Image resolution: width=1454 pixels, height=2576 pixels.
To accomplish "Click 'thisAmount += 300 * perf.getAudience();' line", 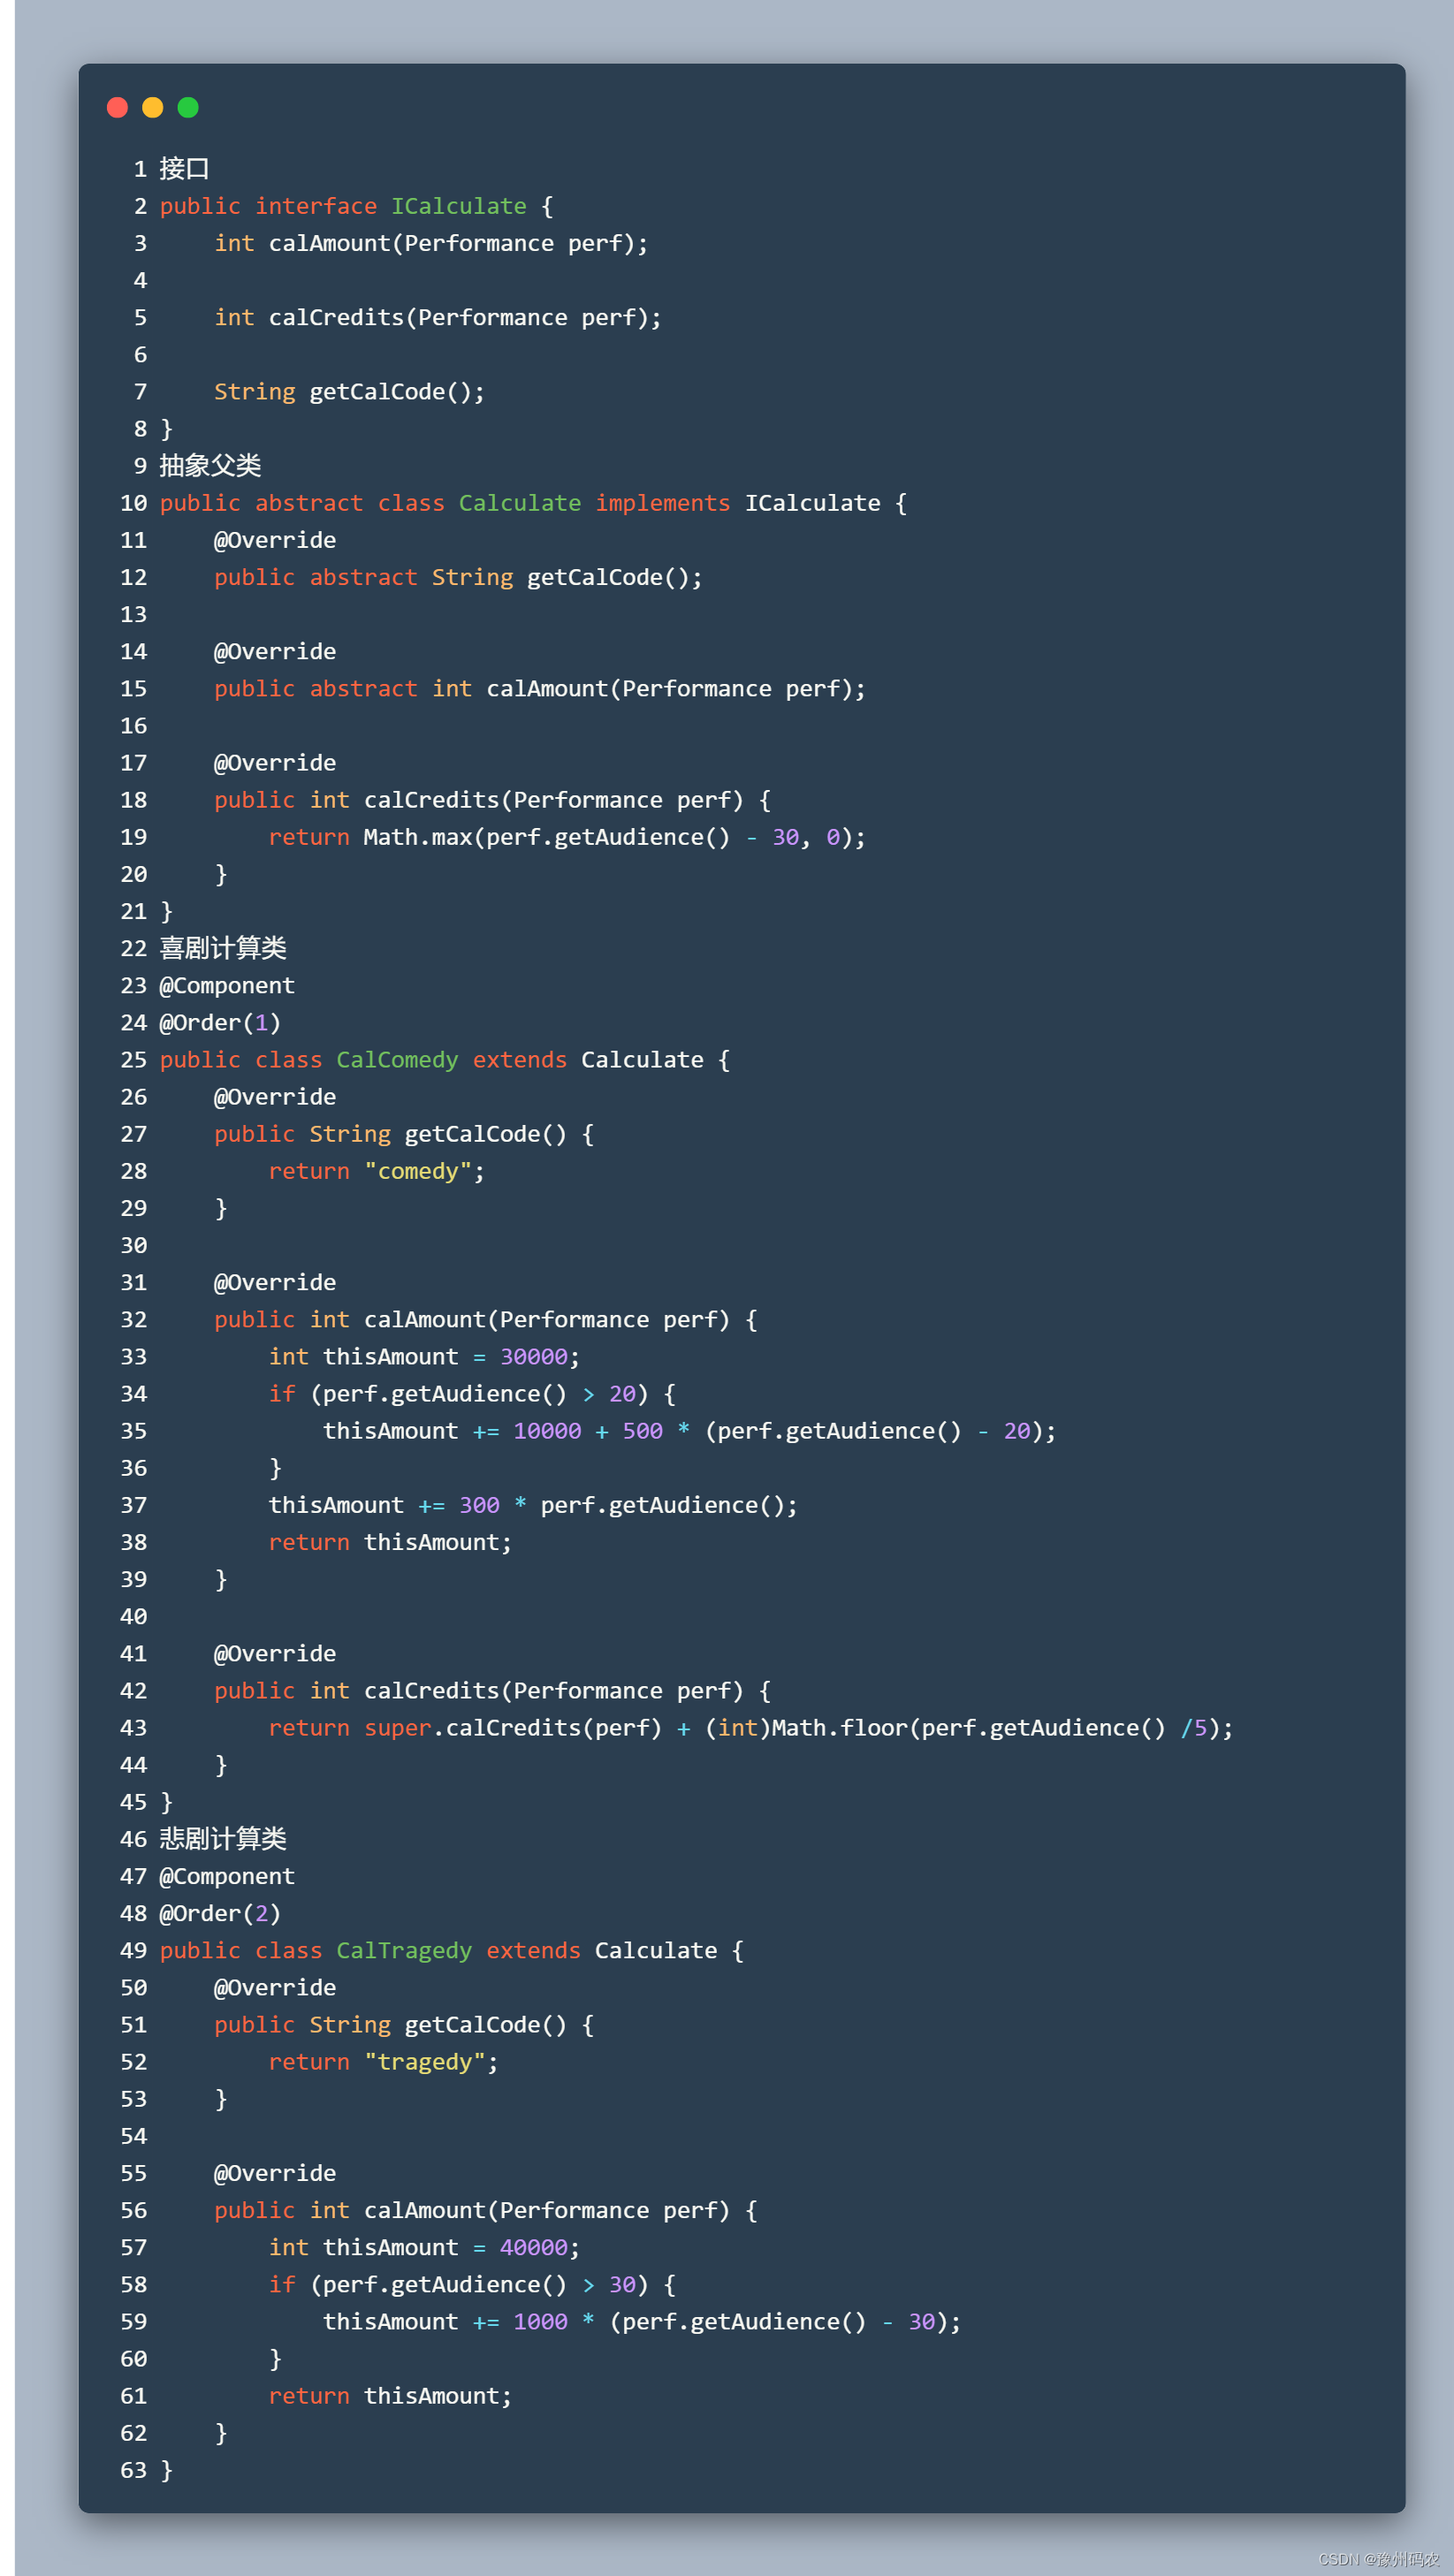I will (x=533, y=1505).
